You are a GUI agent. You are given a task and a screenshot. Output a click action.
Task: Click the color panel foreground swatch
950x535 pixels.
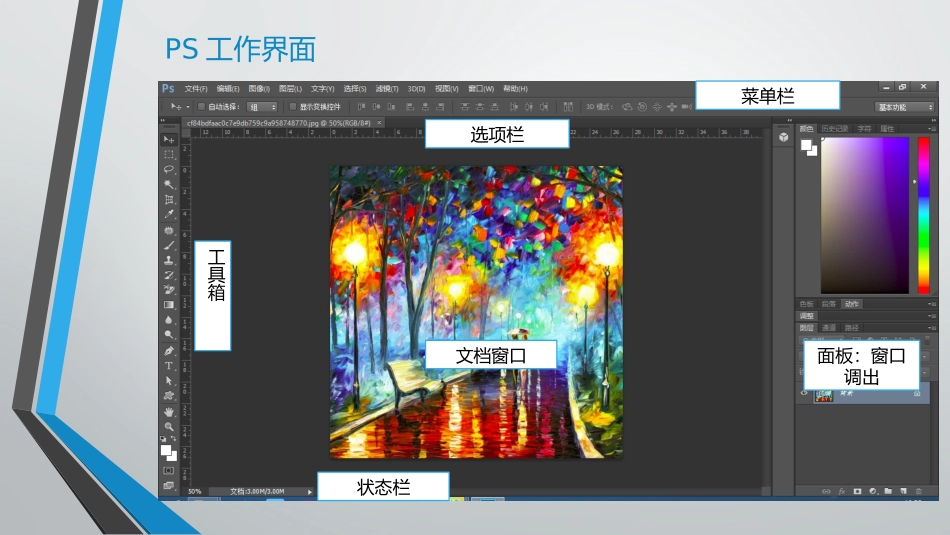tap(806, 145)
